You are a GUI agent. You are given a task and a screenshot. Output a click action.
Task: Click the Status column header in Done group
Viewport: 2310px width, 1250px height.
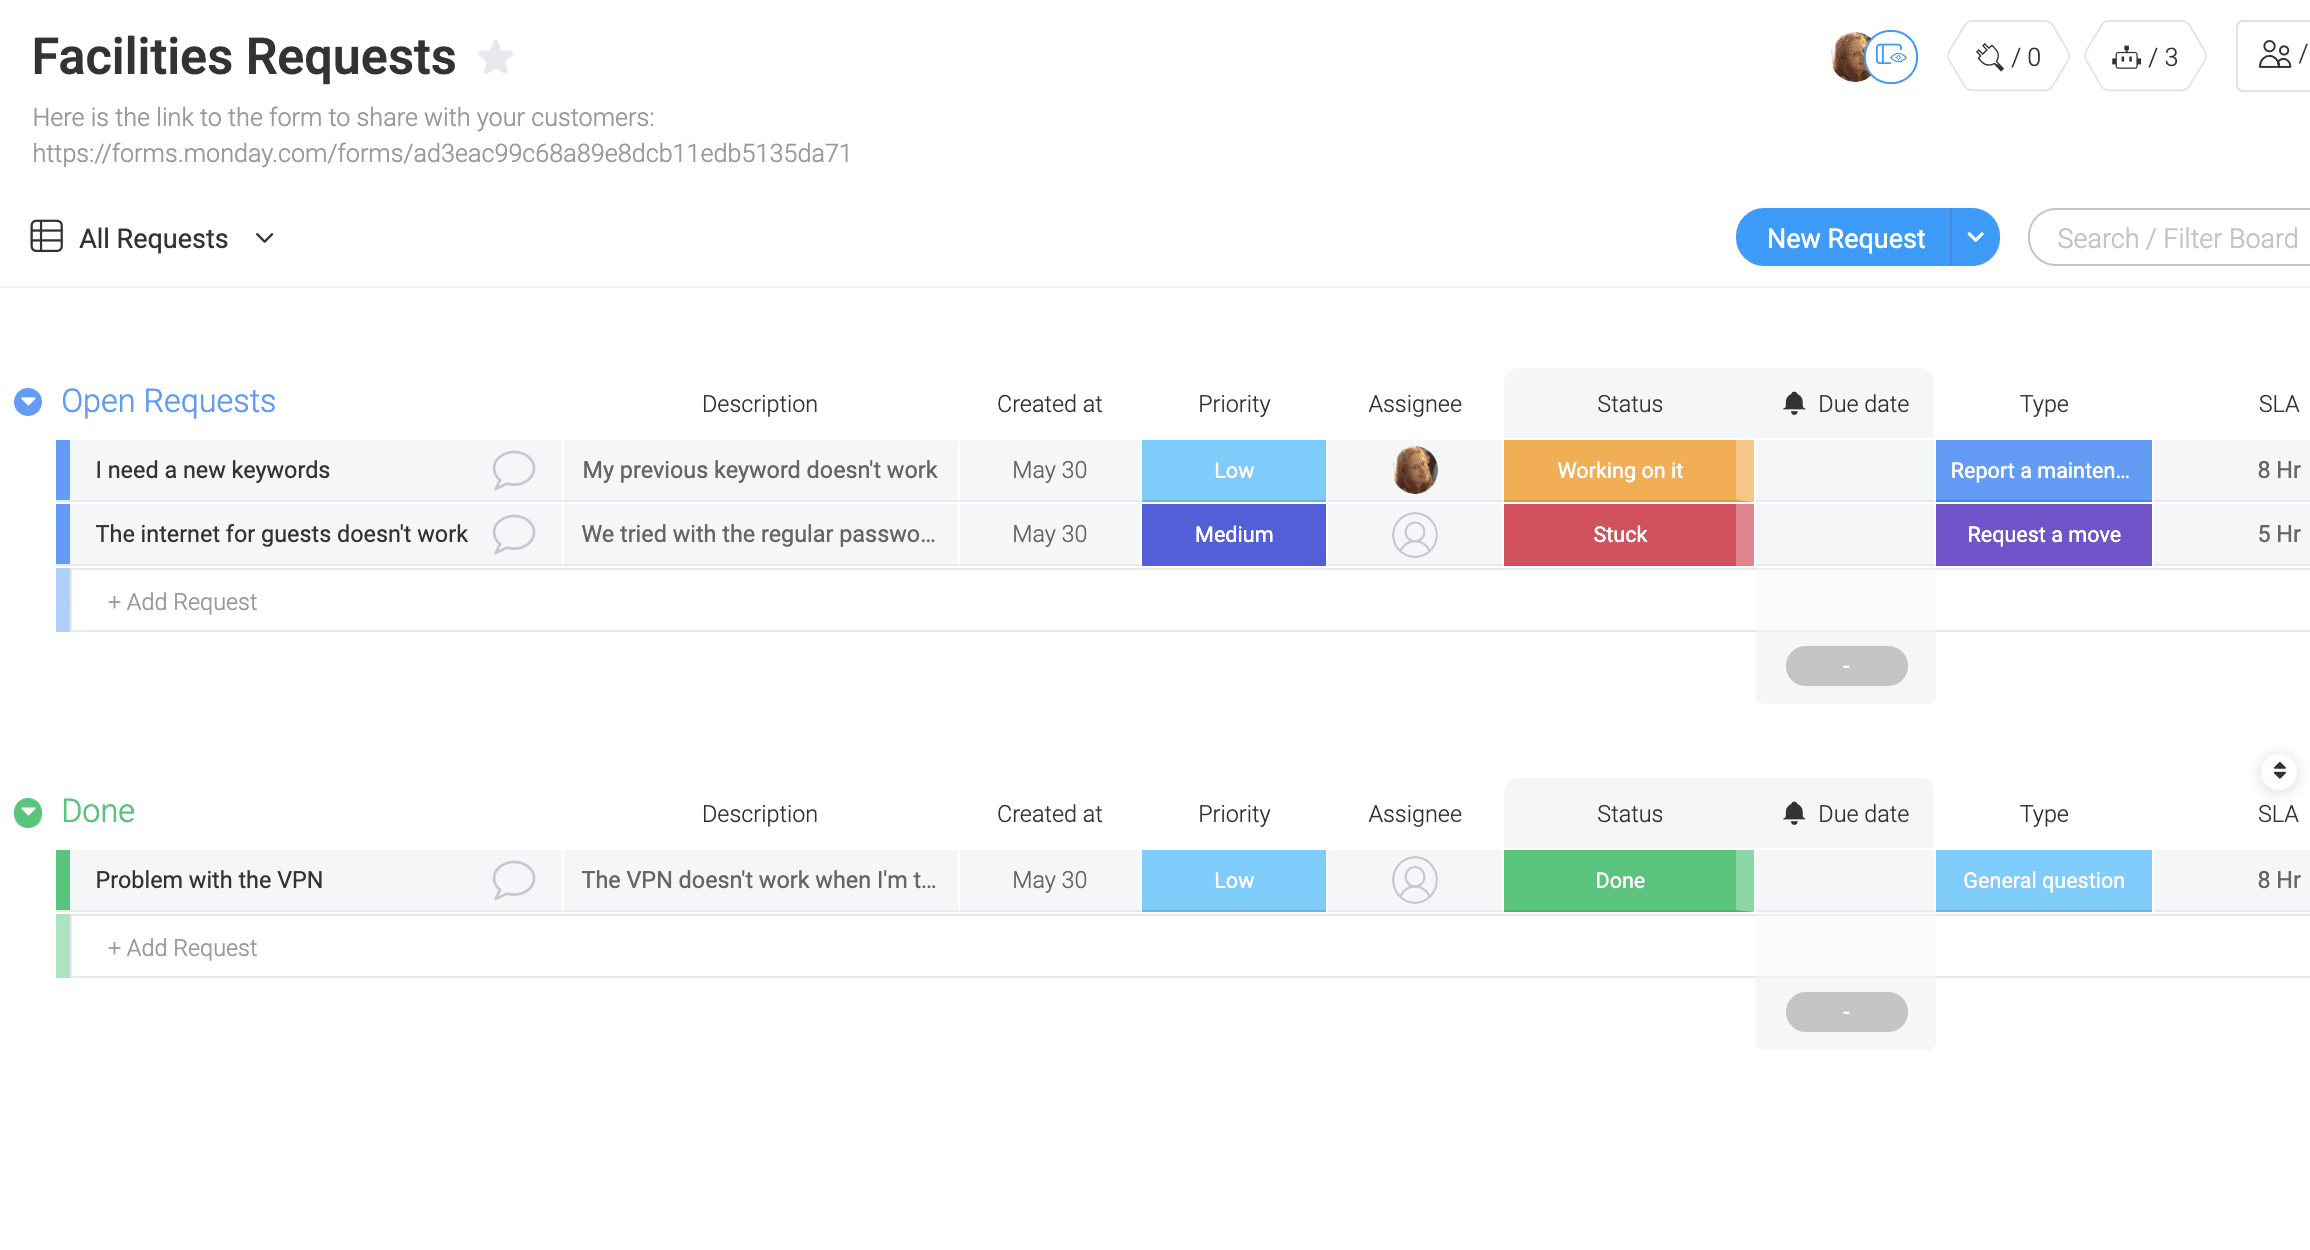tap(1629, 814)
